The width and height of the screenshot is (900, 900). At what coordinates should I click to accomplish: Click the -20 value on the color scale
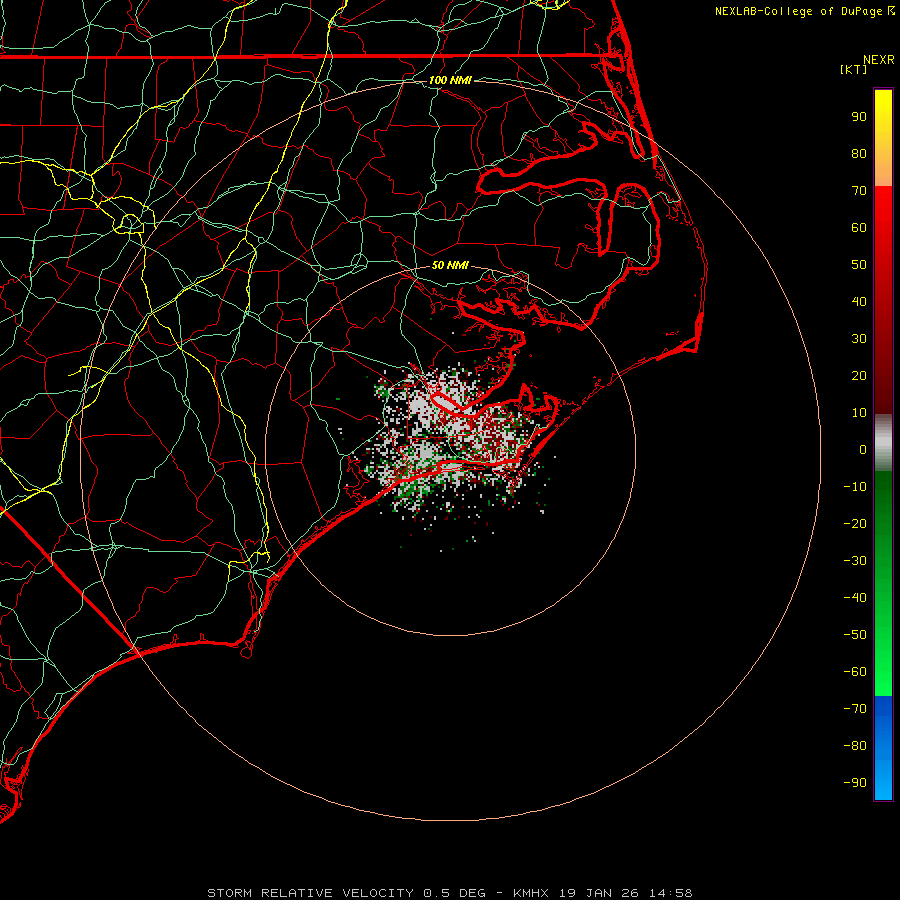coord(855,524)
